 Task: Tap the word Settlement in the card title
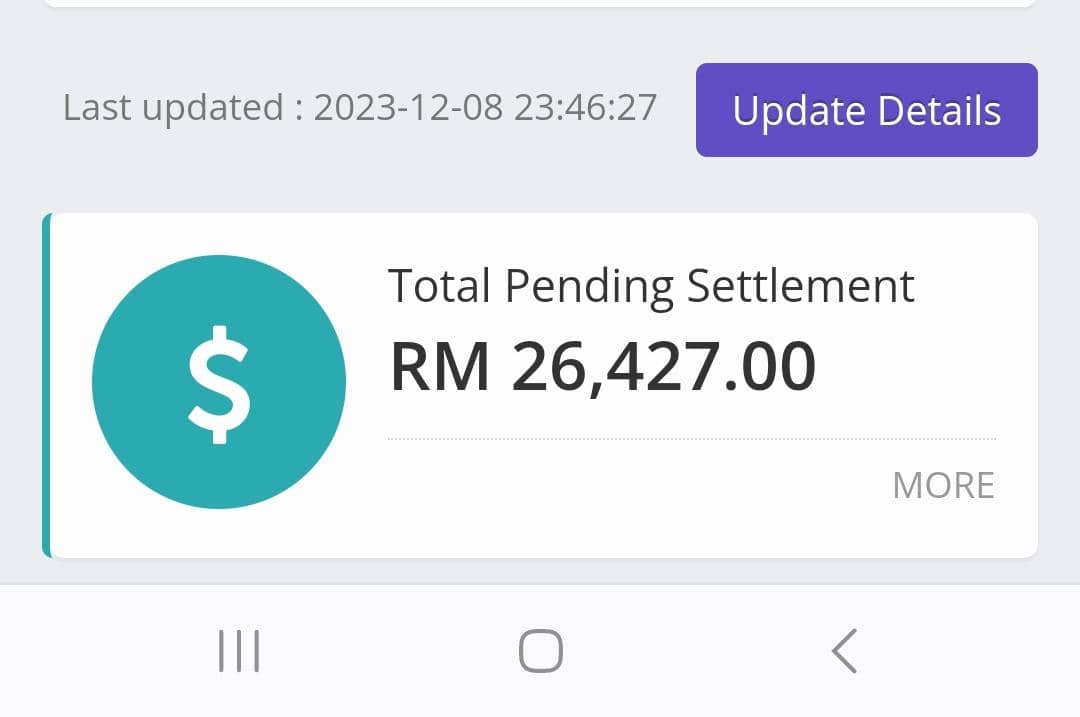800,286
